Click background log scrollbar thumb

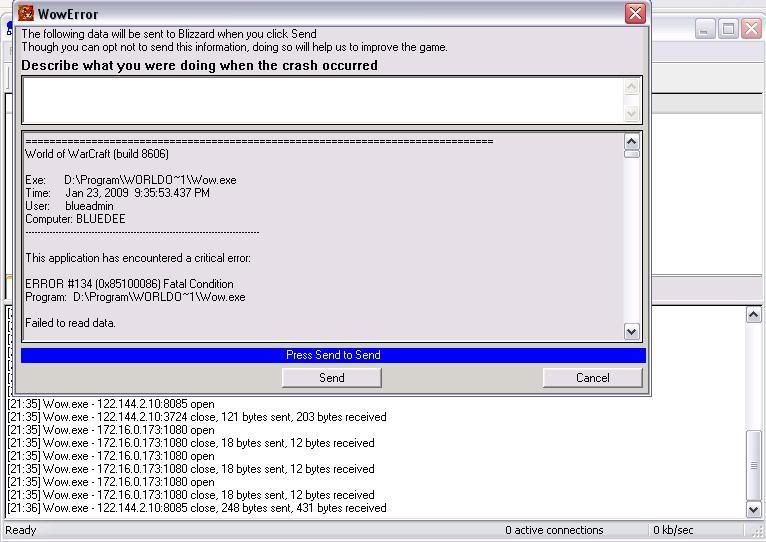click(754, 464)
